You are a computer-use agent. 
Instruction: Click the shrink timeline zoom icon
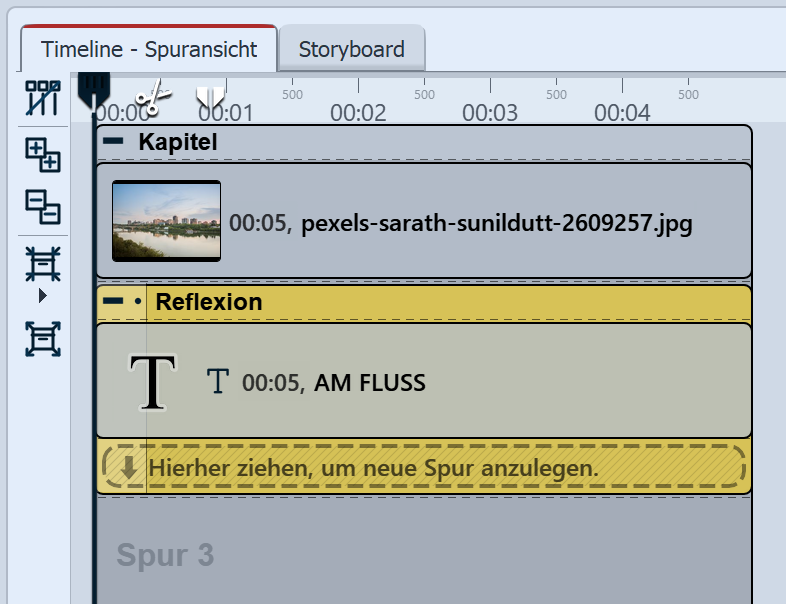coord(42,264)
